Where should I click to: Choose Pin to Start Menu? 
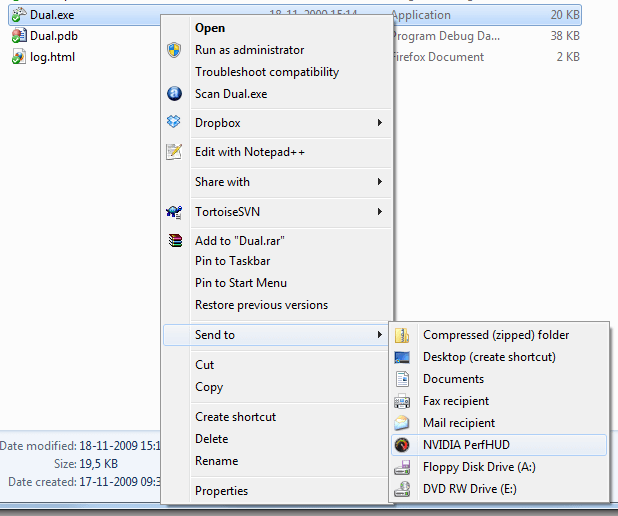(x=277, y=283)
